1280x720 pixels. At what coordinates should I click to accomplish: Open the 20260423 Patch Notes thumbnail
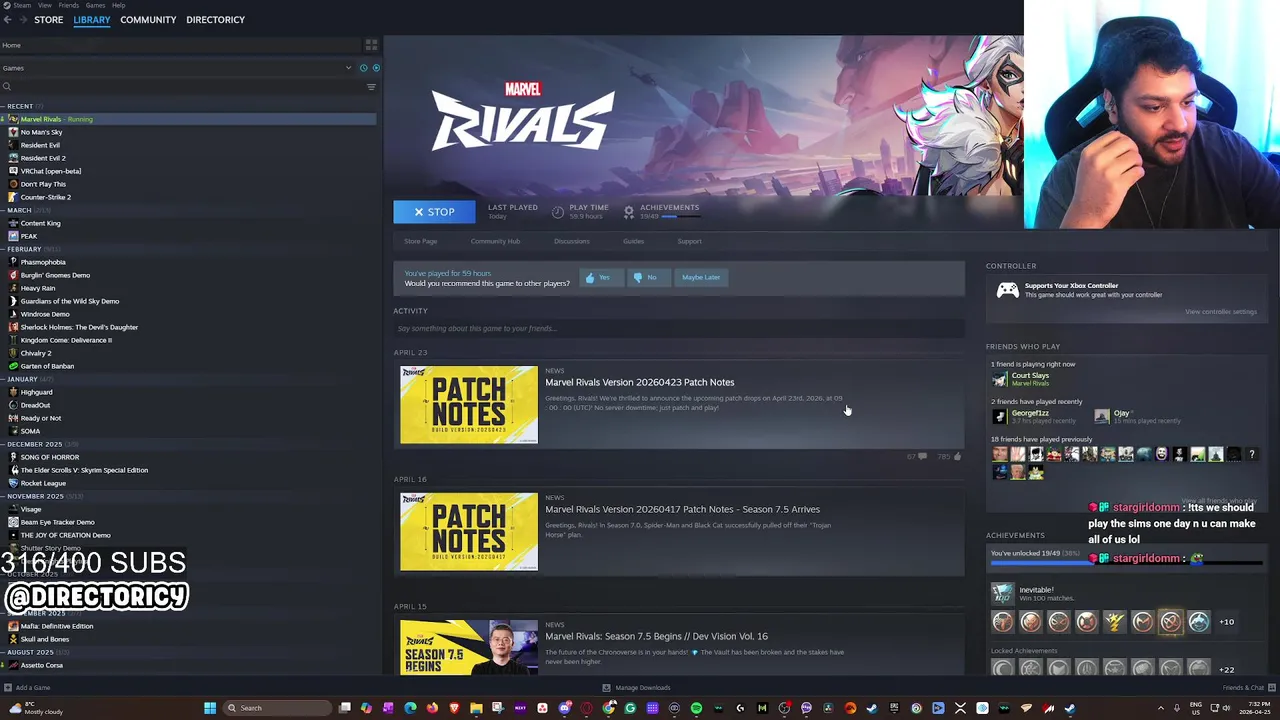469,405
